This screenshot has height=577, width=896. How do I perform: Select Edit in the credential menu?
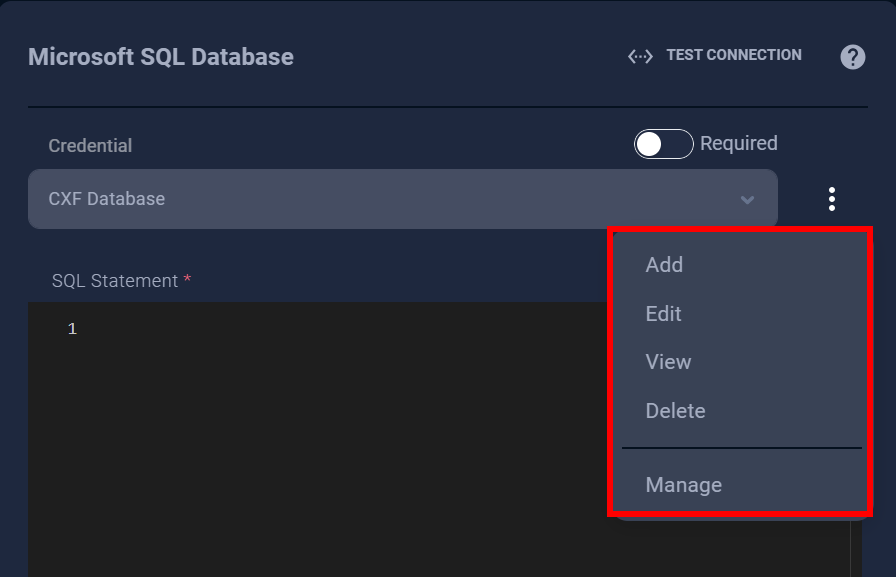pos(663,314)
